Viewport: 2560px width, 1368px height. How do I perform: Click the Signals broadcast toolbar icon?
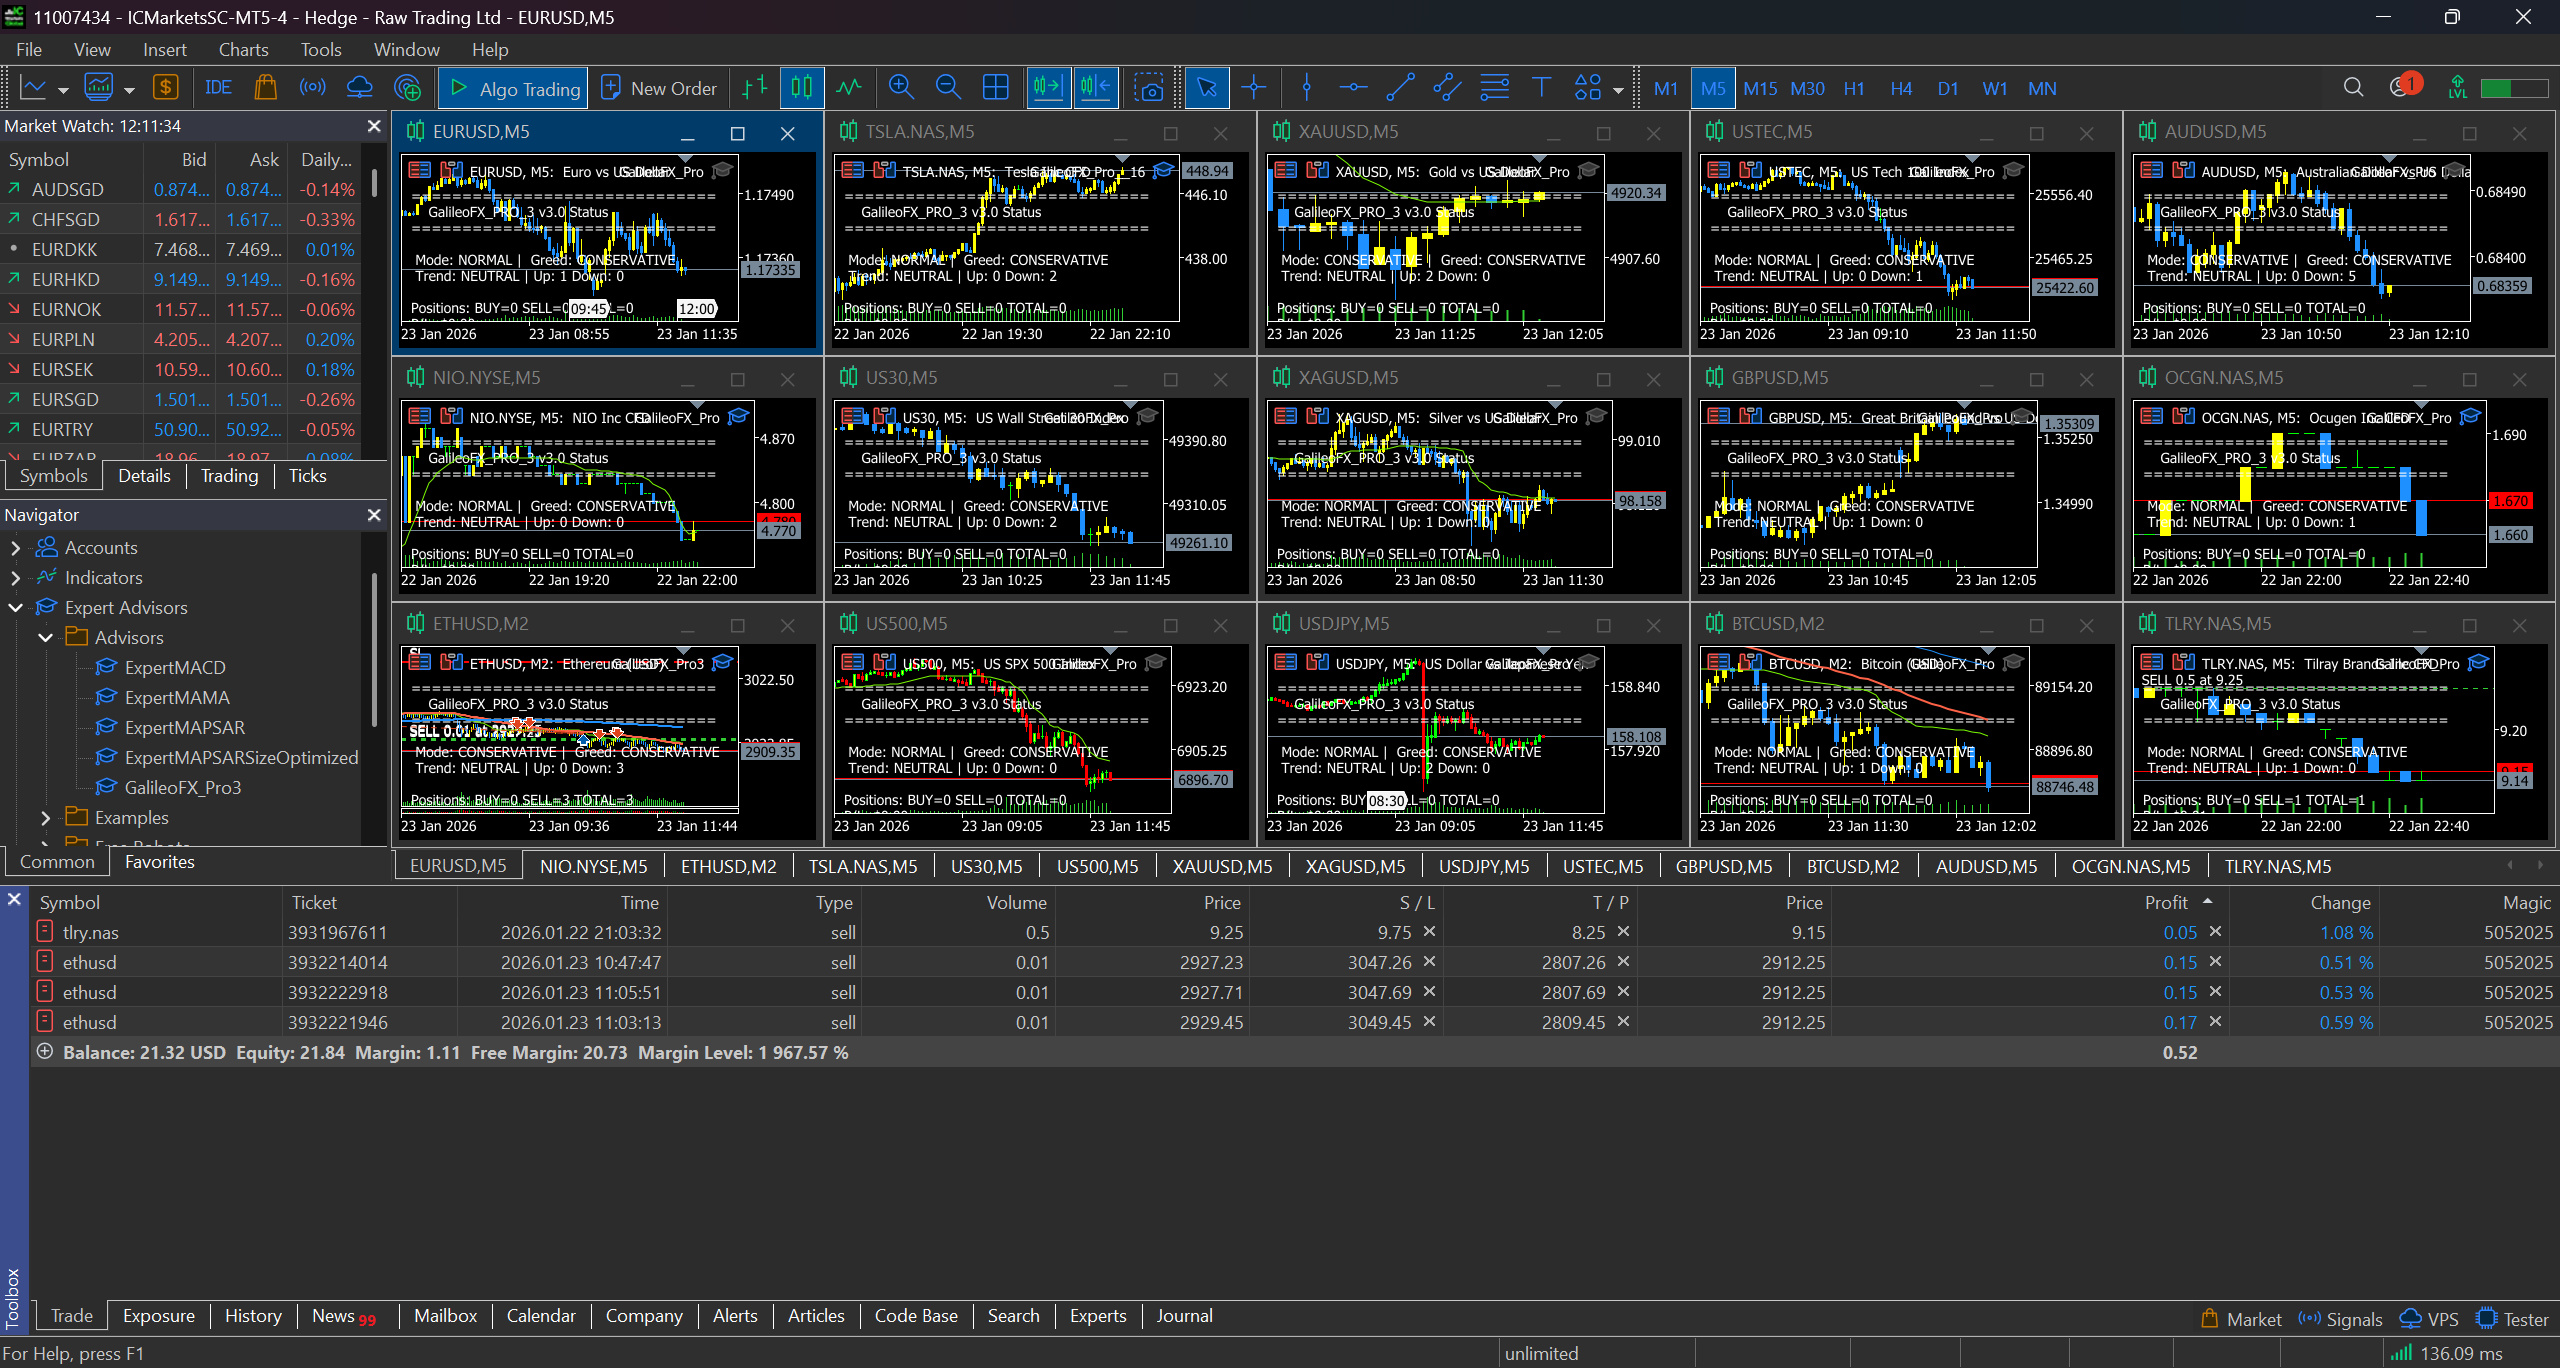coord(313,88)
